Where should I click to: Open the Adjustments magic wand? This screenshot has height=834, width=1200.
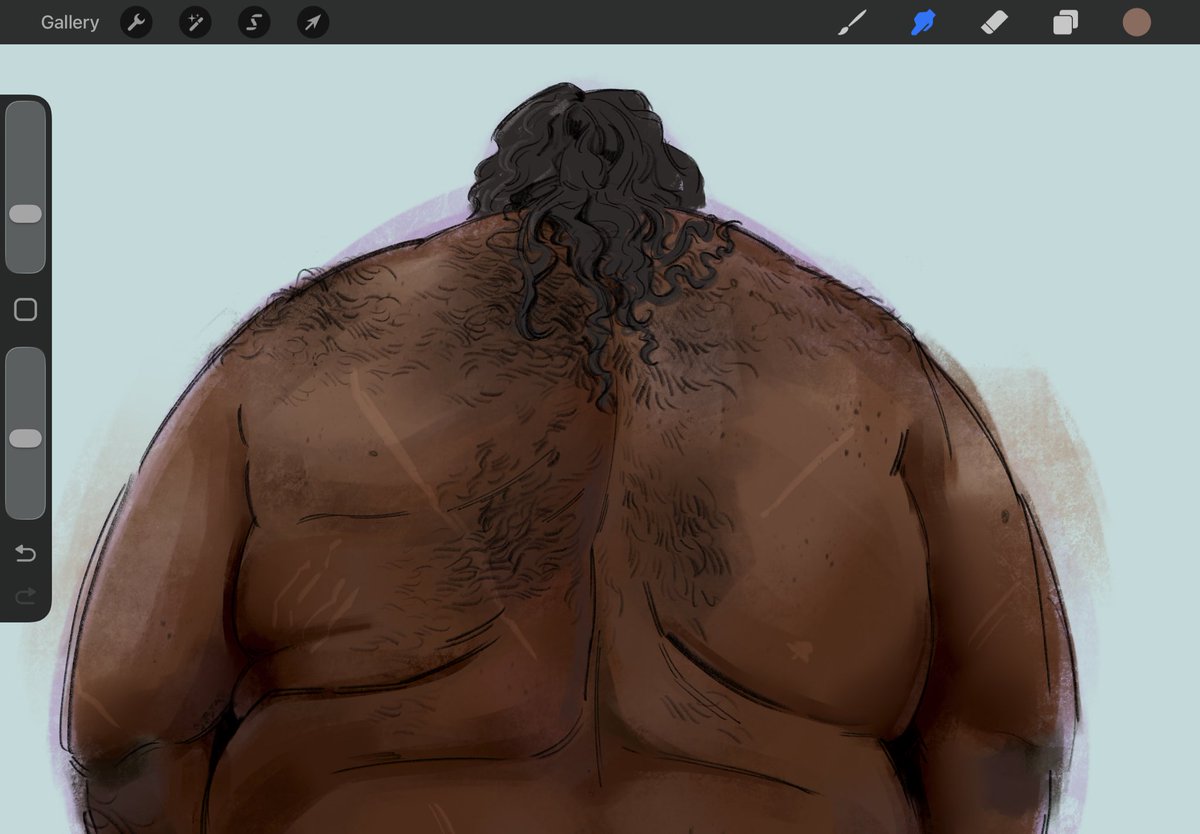point(194,22)
